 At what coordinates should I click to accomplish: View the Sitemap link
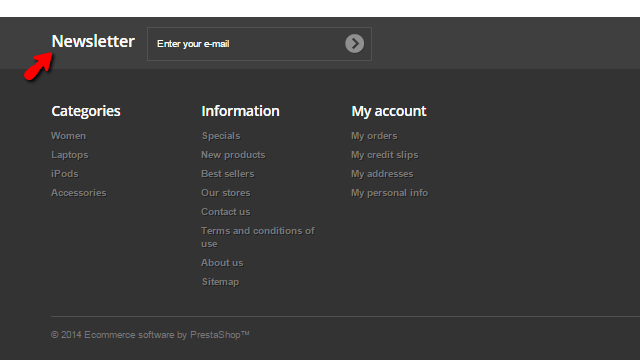(x=220, y=282)
